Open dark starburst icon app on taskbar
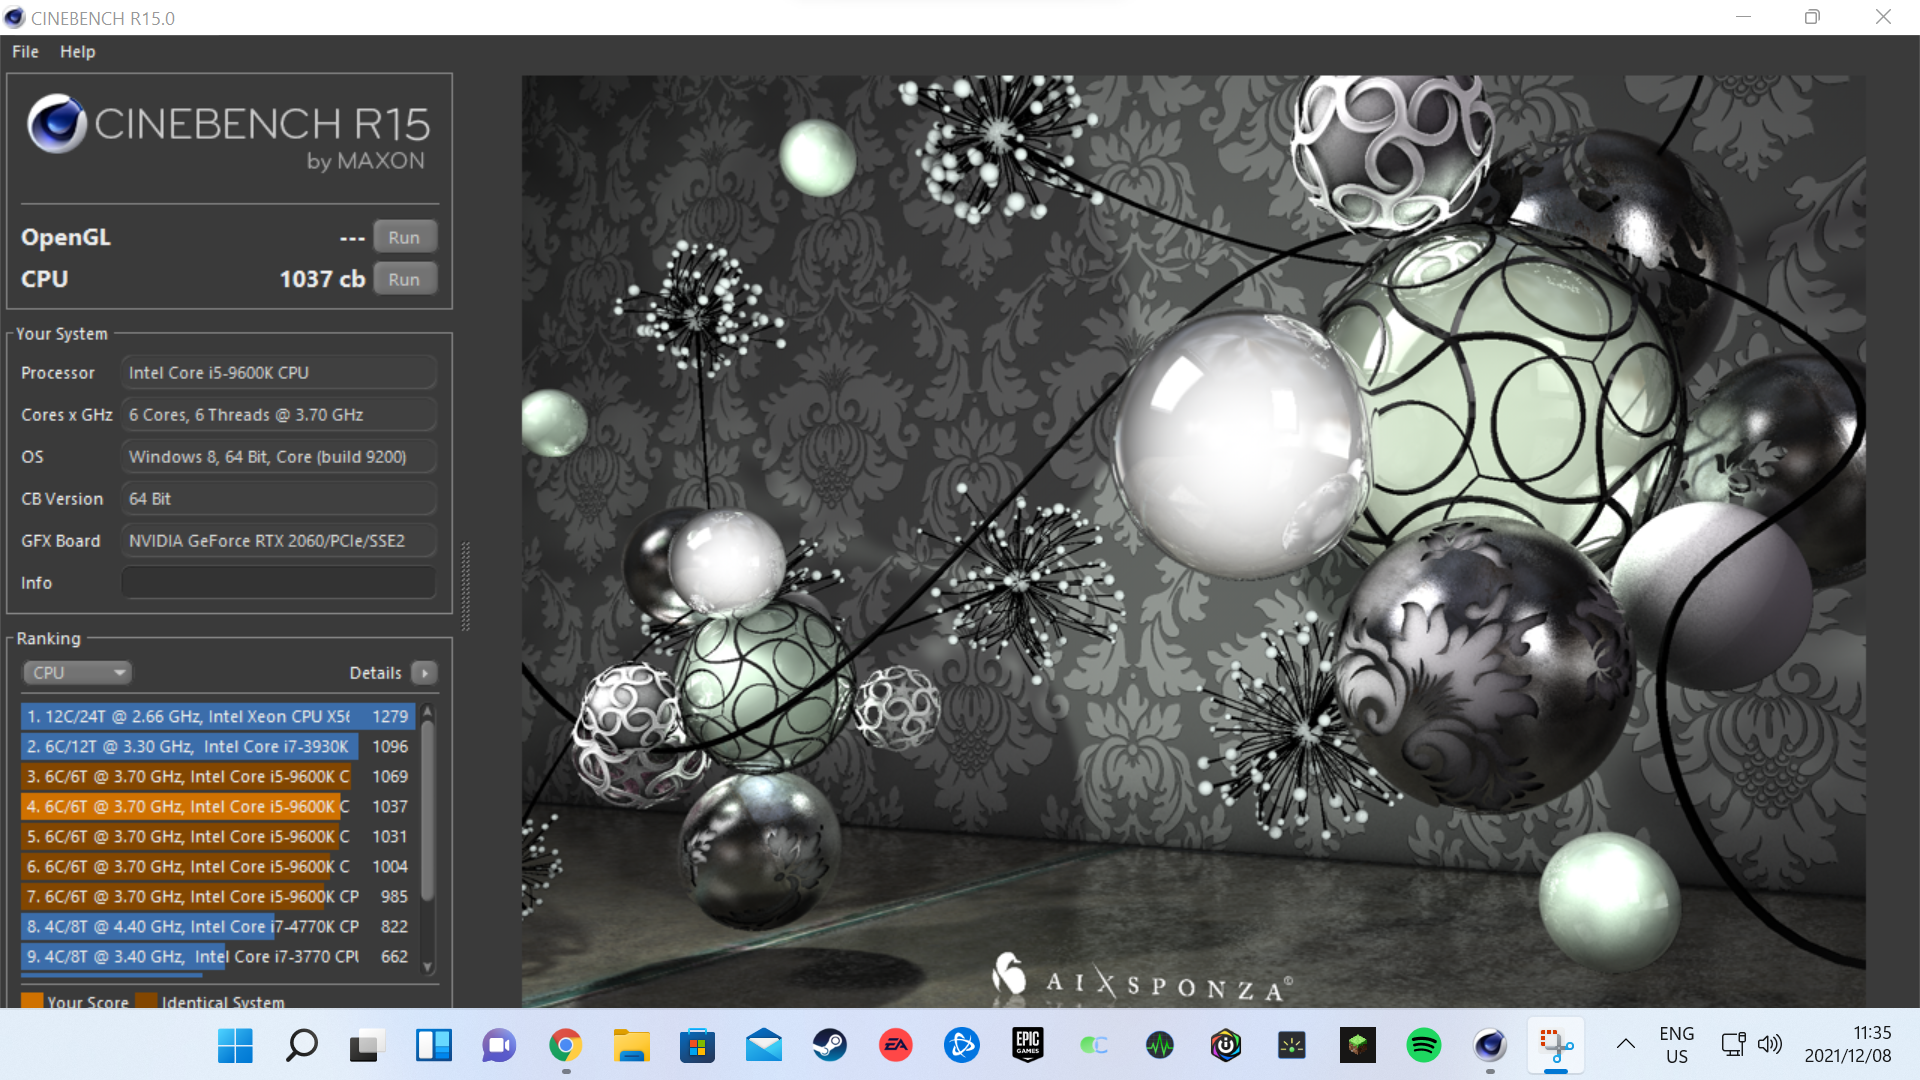 [1291, 1046]
